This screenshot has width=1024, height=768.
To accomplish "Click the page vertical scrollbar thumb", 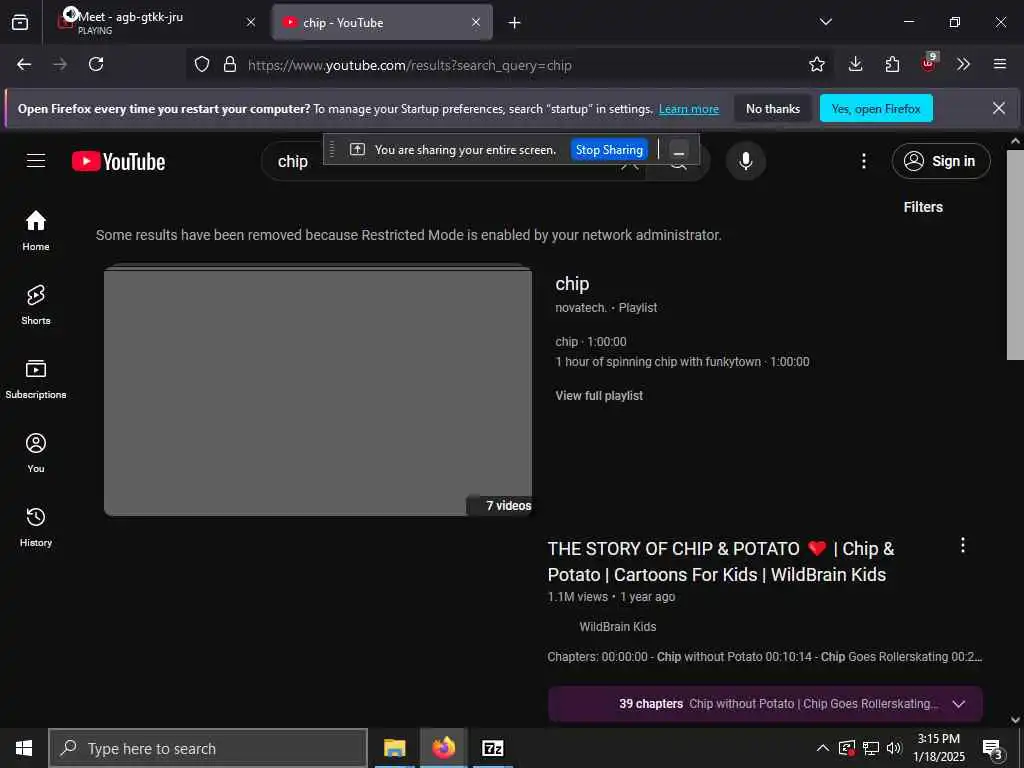I will [x=1015, y=255].
